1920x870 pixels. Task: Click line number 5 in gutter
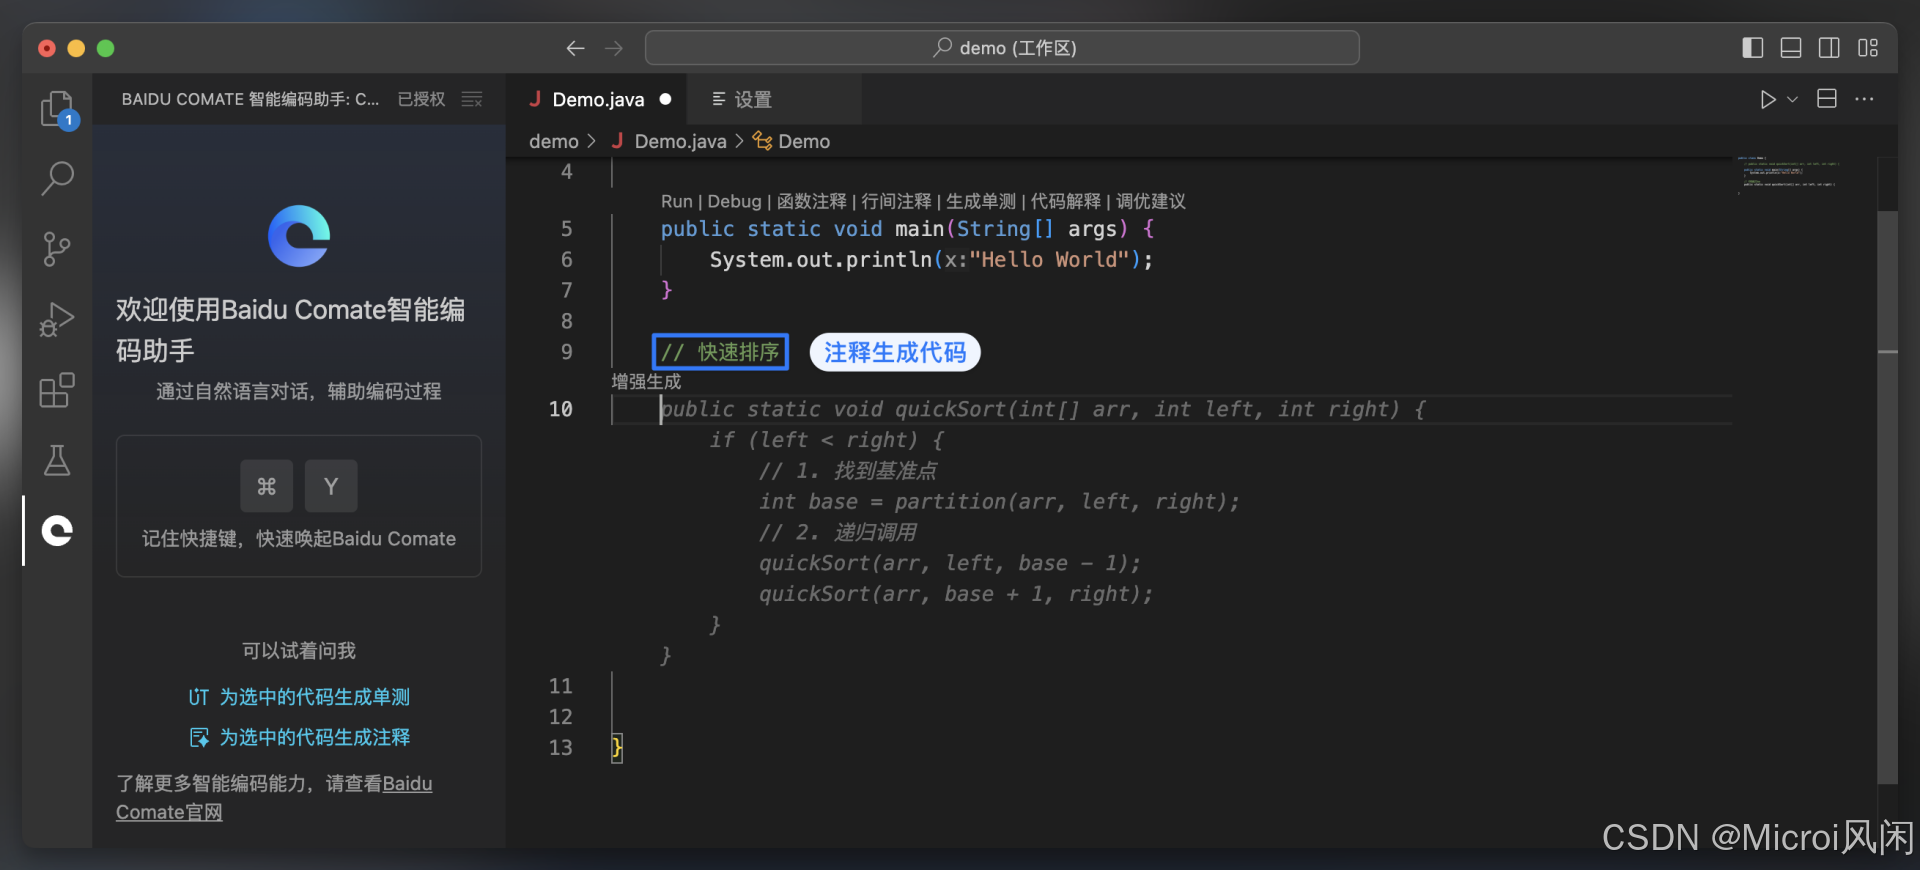click(566, 228)
